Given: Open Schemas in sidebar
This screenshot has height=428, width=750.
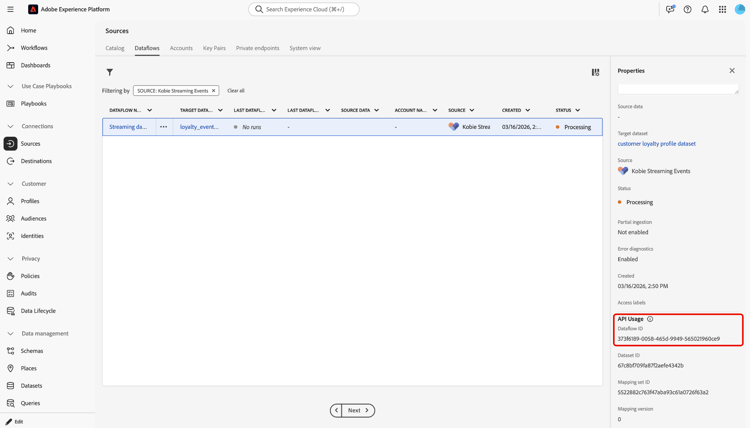Looking at the screenshot, I should point(32,351).
